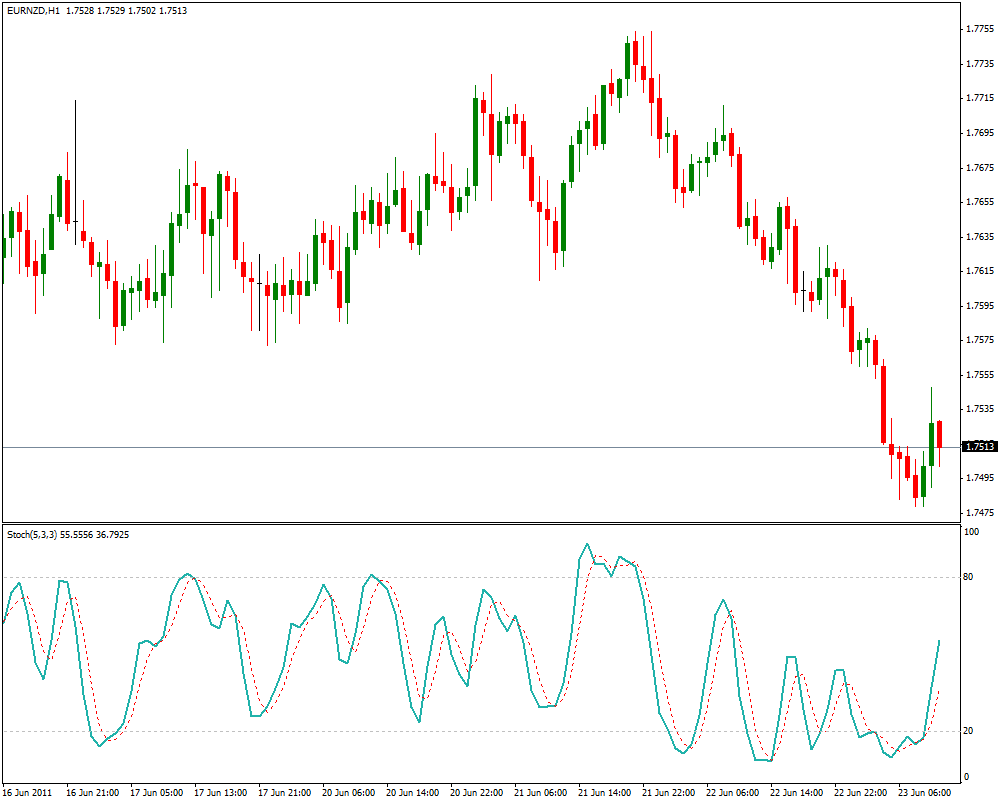Click the long red candle dropping to 1.7513 level
This screenshot has width=1000, height=798.
click(884, 404)
